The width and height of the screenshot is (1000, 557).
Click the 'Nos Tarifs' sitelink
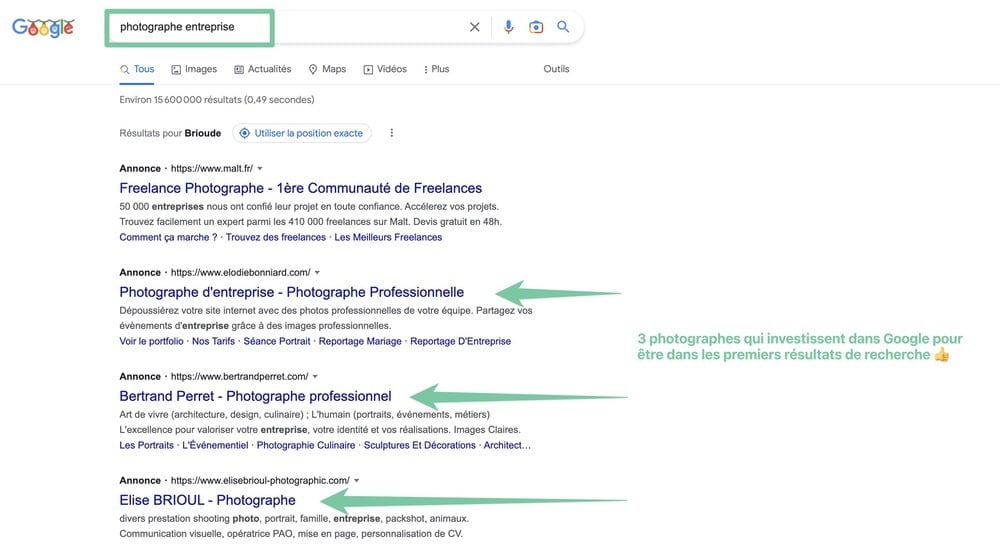(x=213, y=341)
